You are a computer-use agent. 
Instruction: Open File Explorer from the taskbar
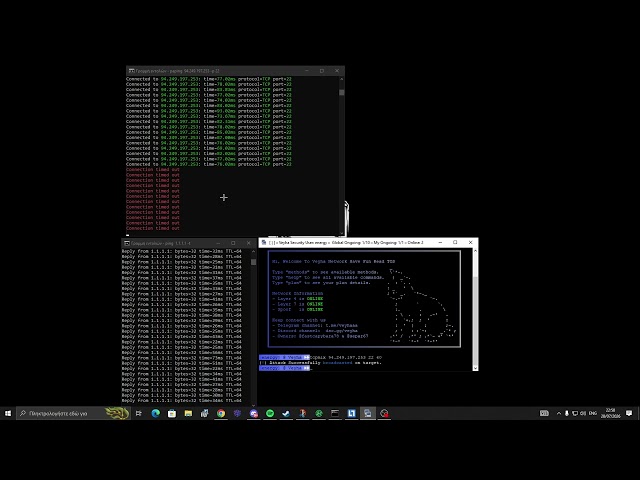tap(188, 413)
